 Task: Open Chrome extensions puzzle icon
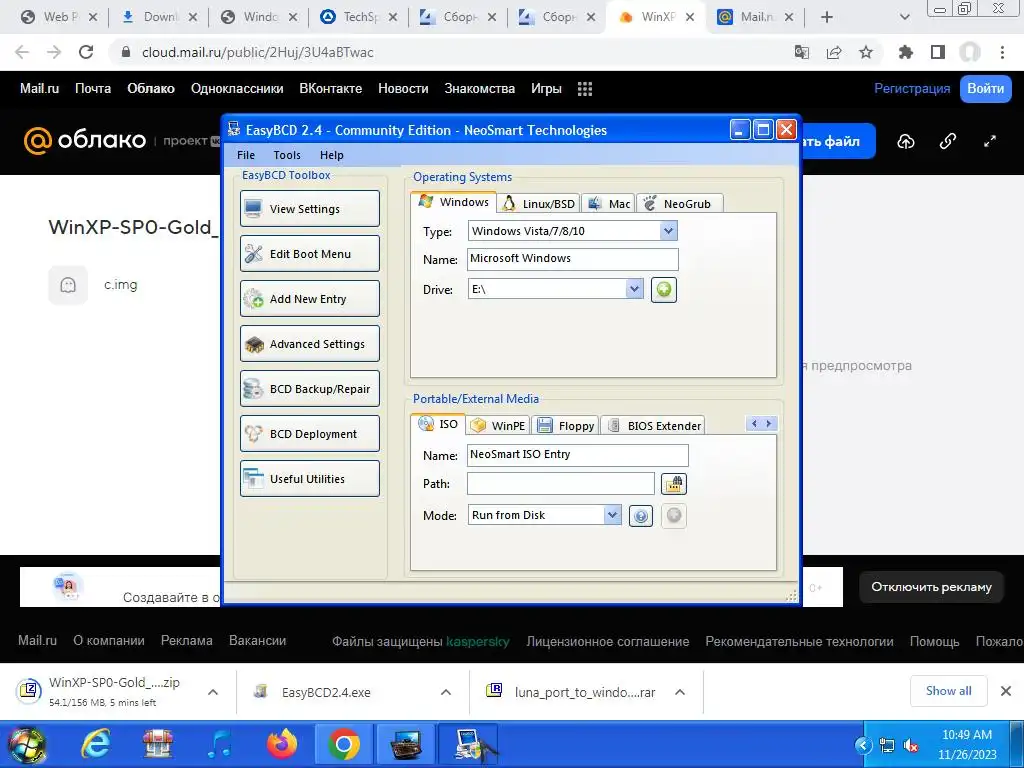(x=906, y=52)
